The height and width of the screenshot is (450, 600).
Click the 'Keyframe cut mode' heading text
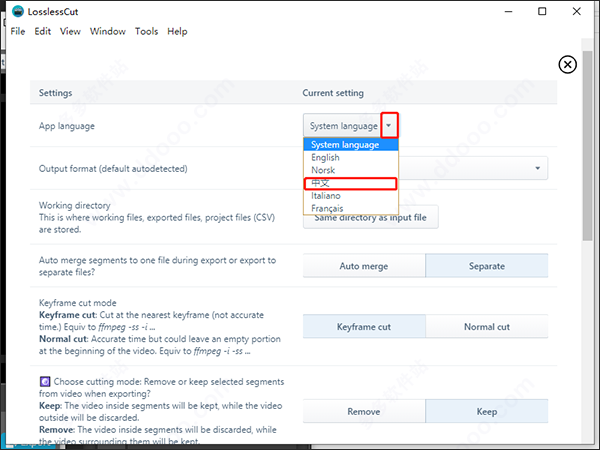point(78,303)
